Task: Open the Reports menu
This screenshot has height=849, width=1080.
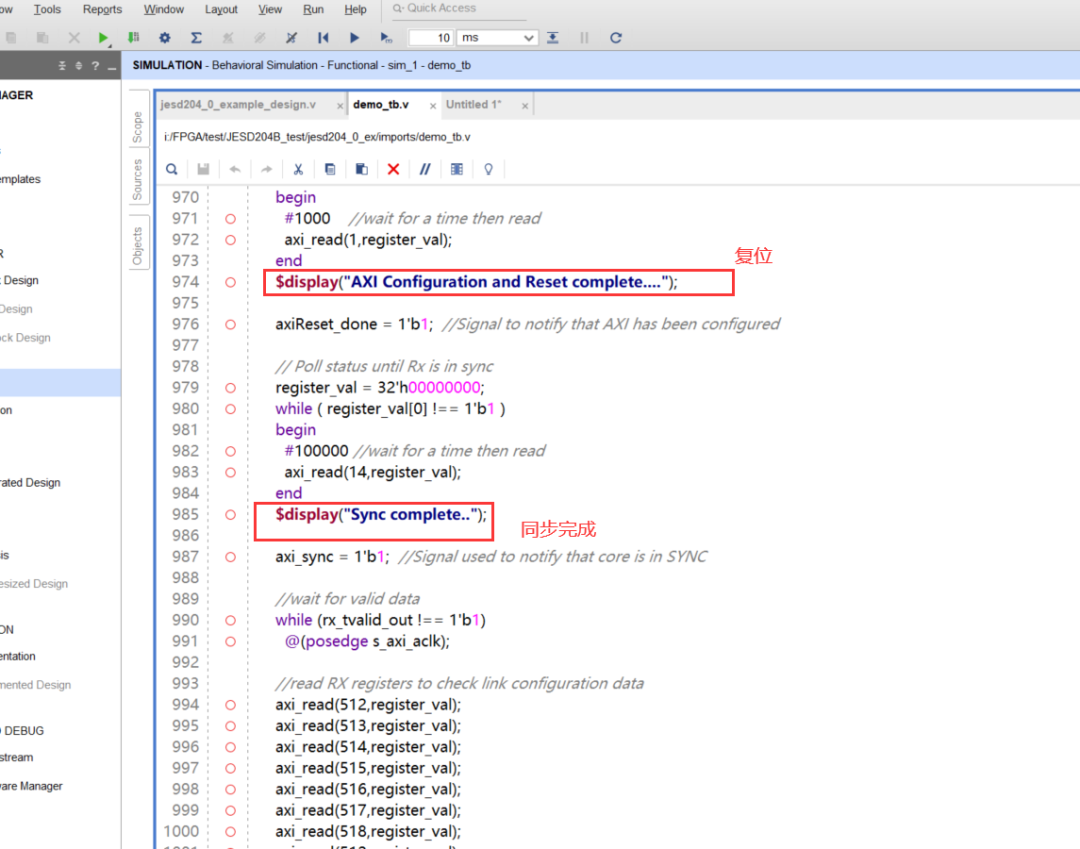Action: (102, 10)
